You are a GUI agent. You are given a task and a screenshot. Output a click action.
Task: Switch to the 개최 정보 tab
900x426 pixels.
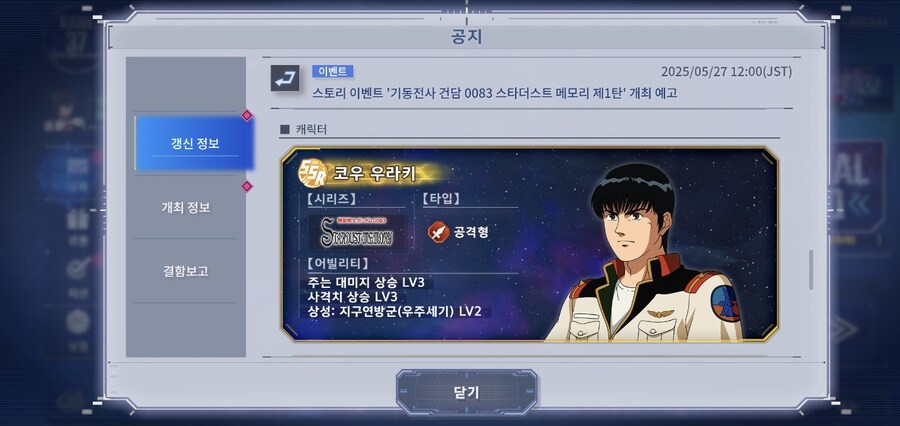click(x=185, y=207)
